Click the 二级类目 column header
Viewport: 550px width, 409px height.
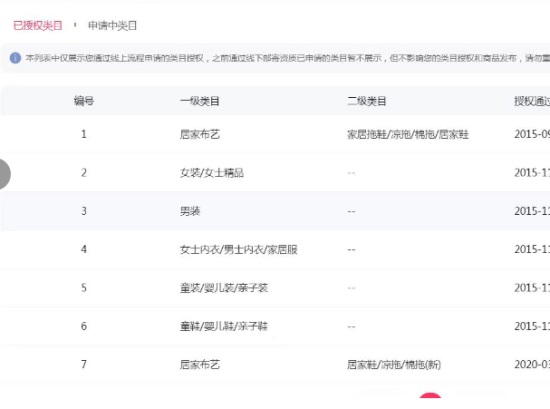coord(367,101)
